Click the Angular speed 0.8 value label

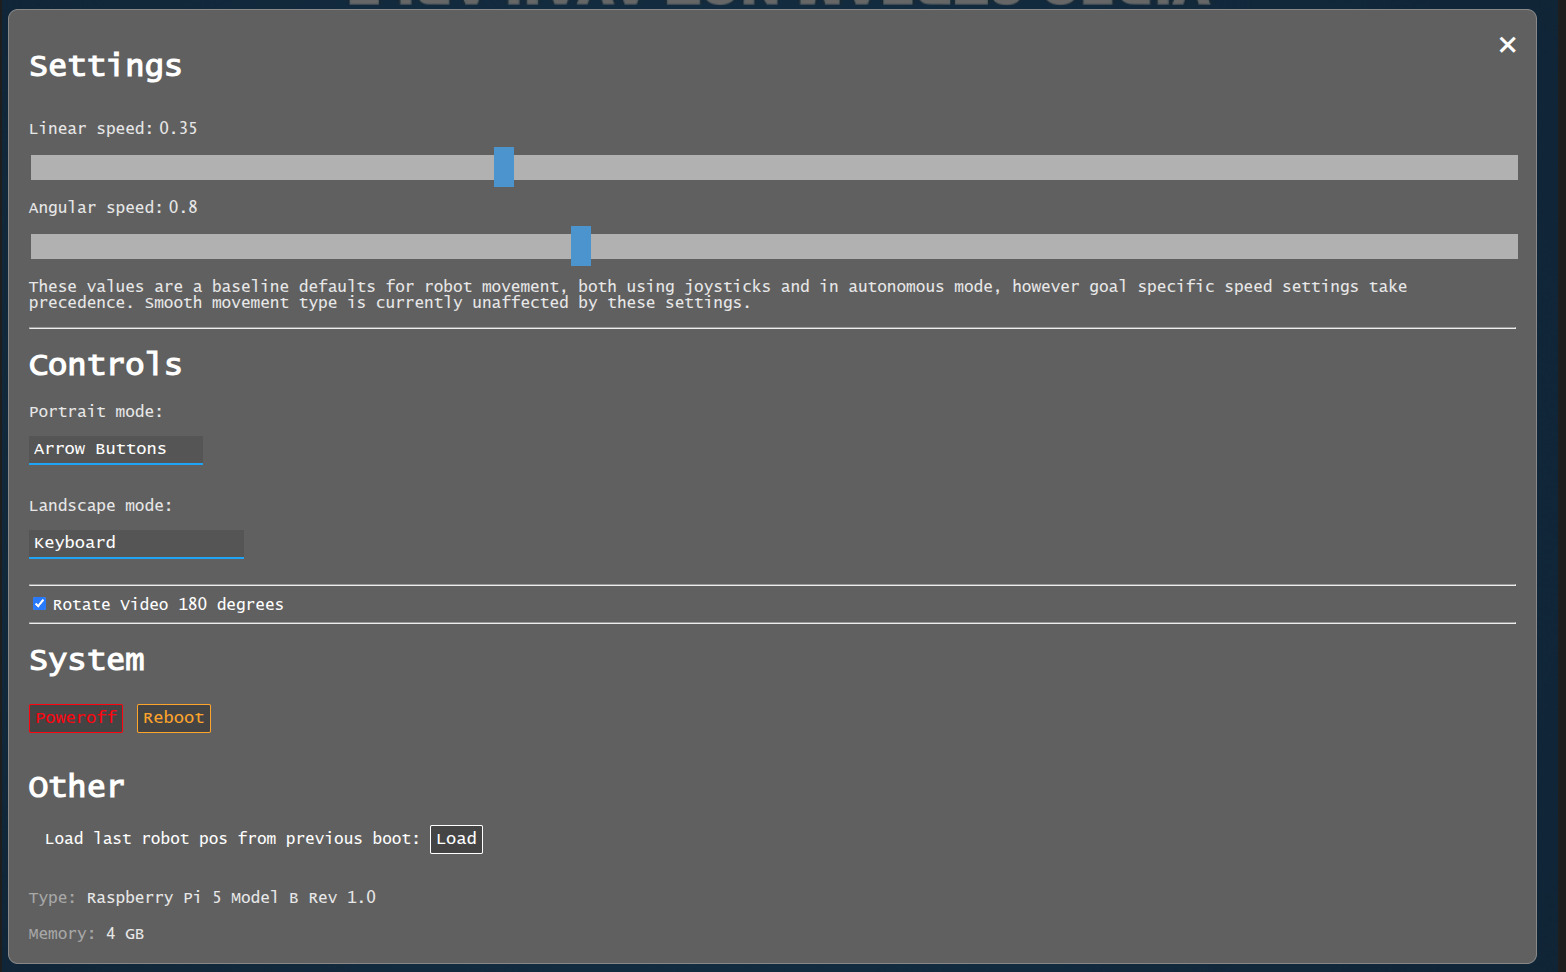pos(182,207)
